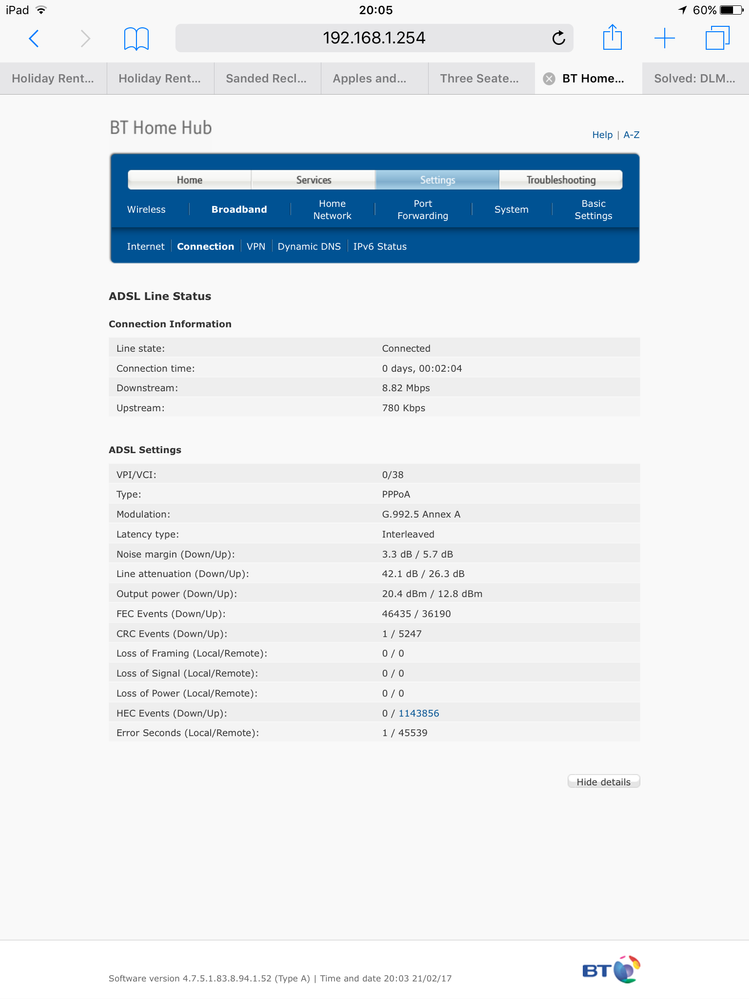Switch to first Holiday Rent tab
Viewport: 749px width, 999px height.
pos(53,78)
